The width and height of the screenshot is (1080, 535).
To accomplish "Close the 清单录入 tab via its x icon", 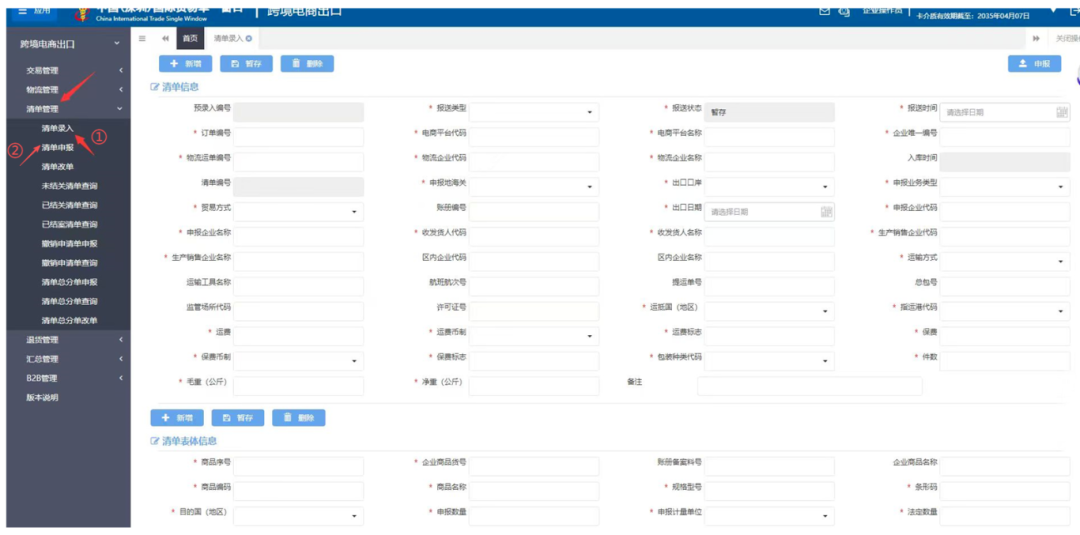I will (249, 38).
